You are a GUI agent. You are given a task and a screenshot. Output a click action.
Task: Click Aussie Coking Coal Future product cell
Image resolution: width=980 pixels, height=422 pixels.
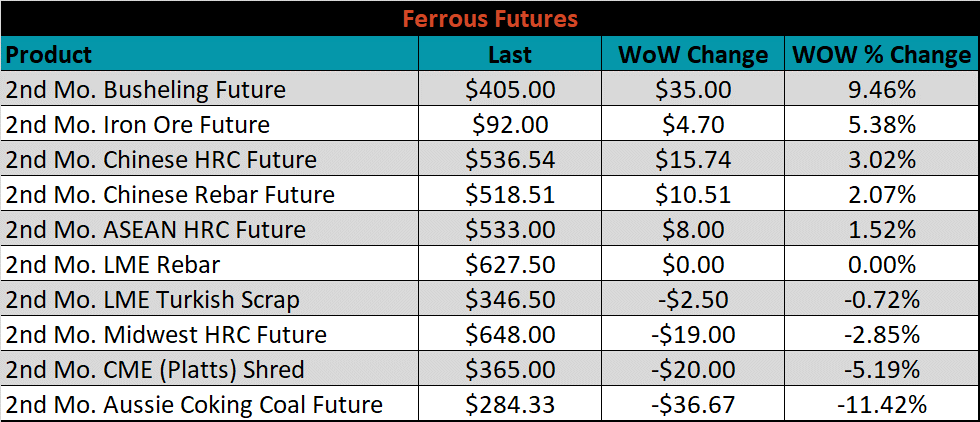(x=210, y=404)
